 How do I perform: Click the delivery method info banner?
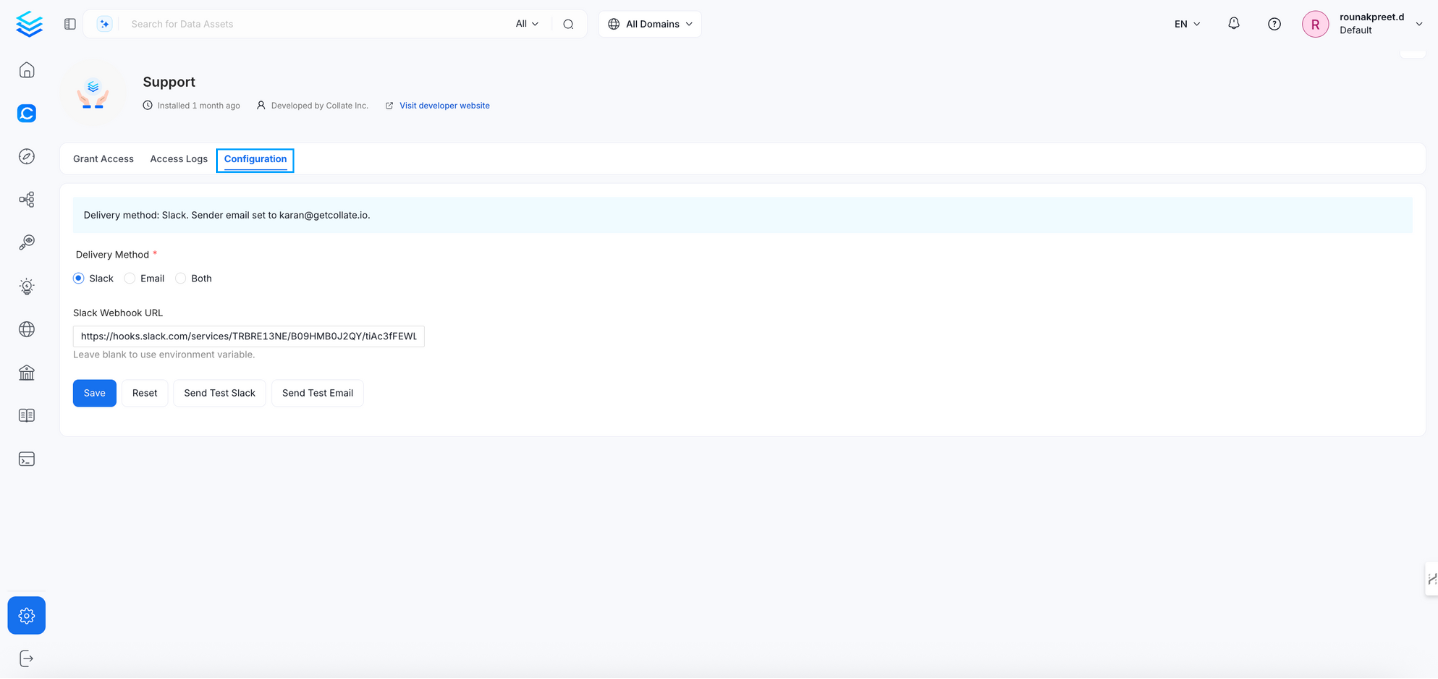pyautogui.click(x=742, y=215)
